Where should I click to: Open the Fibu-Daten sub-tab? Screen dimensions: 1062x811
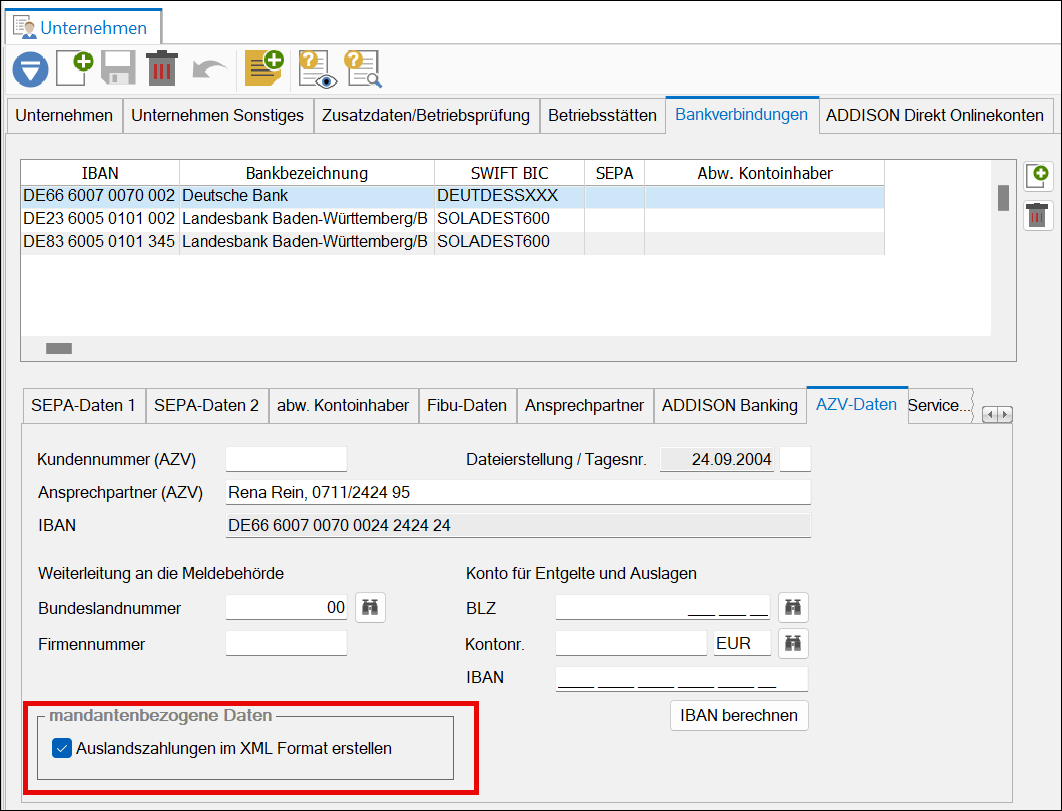click(x=467, y=406)
